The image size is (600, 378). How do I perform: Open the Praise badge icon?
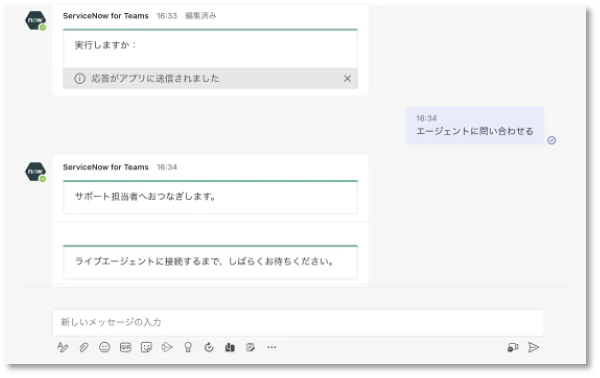pos(188,347)
